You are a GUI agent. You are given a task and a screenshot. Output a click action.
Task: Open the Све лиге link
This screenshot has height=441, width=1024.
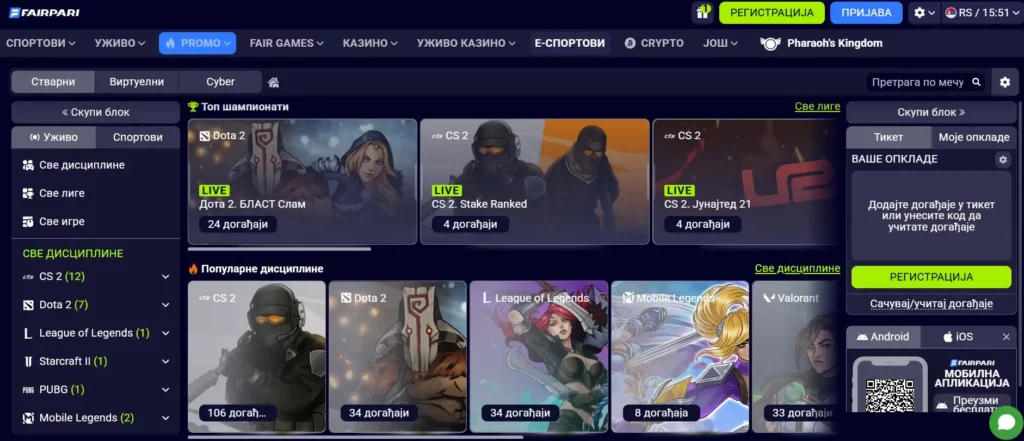click(817, 106)
